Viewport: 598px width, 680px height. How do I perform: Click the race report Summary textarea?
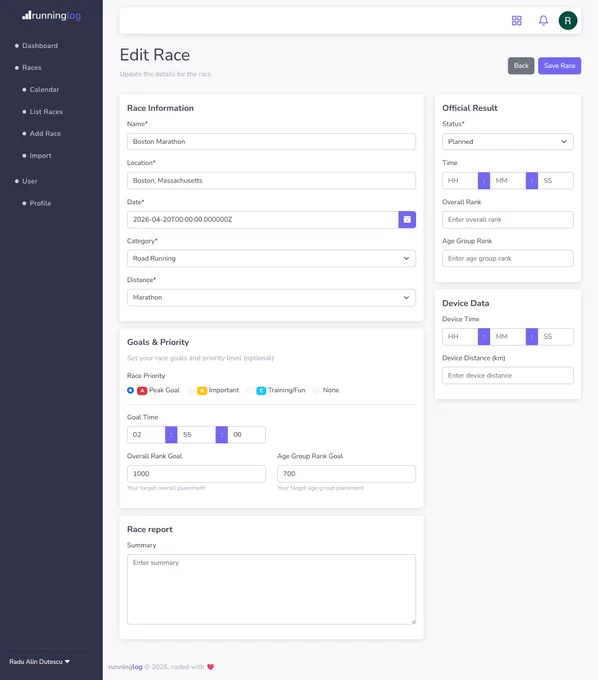click(x=271, y=589)
